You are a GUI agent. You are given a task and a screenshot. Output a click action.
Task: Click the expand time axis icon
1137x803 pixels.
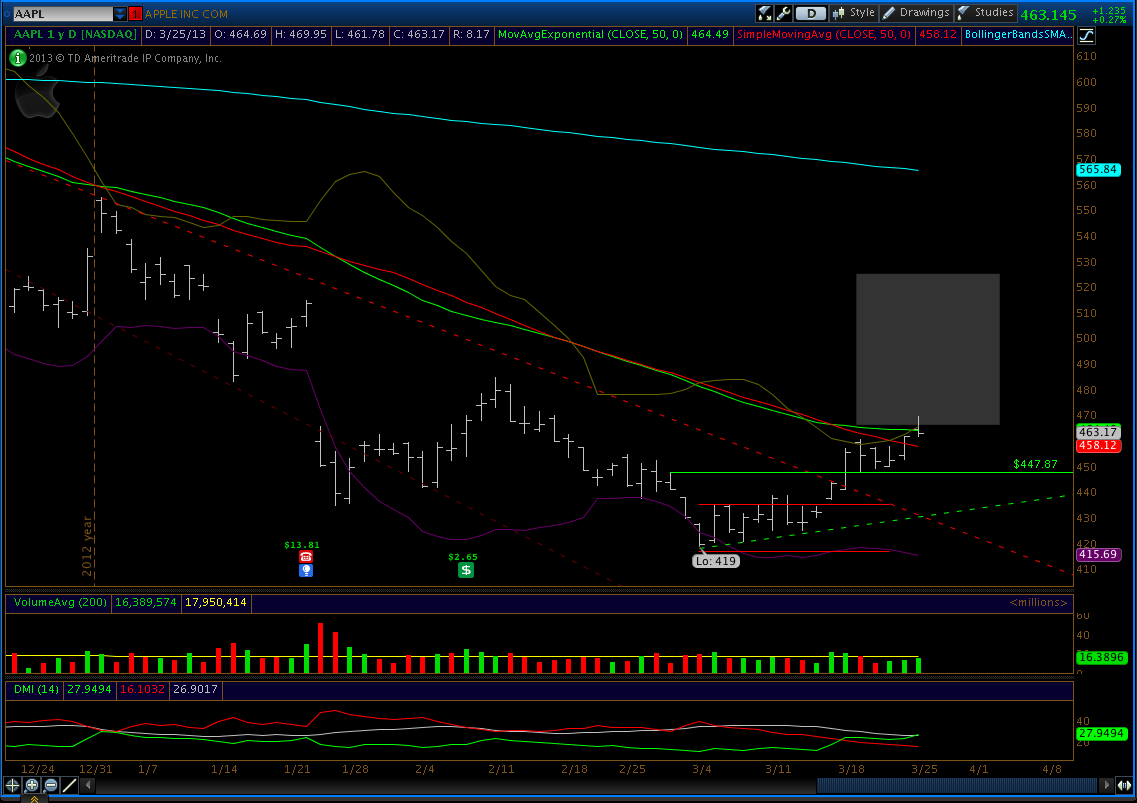[1123, 784]
